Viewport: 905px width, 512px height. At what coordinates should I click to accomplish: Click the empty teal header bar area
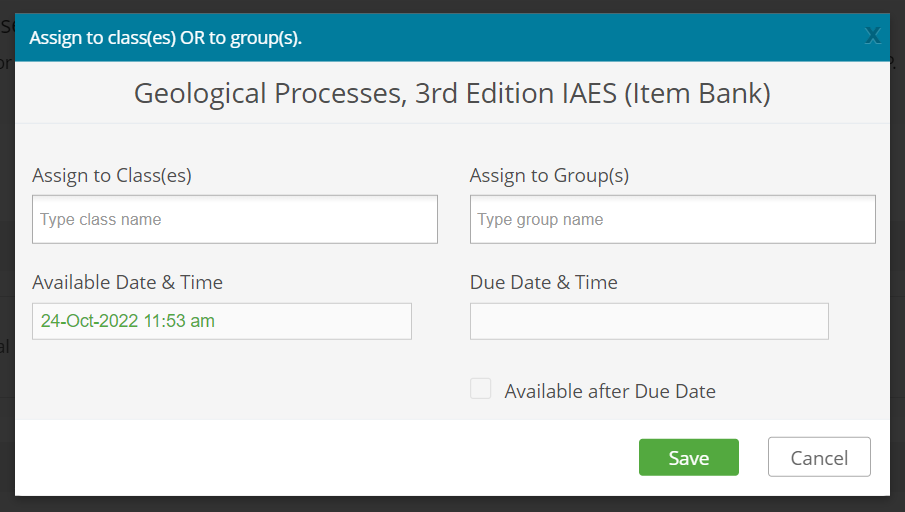pos(580,38)
